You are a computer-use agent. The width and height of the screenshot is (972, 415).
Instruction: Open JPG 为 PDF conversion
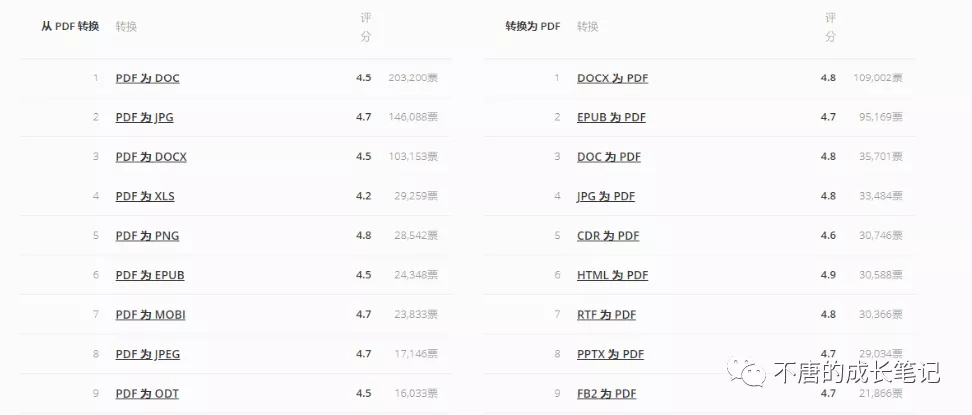[x=606, y=196]
